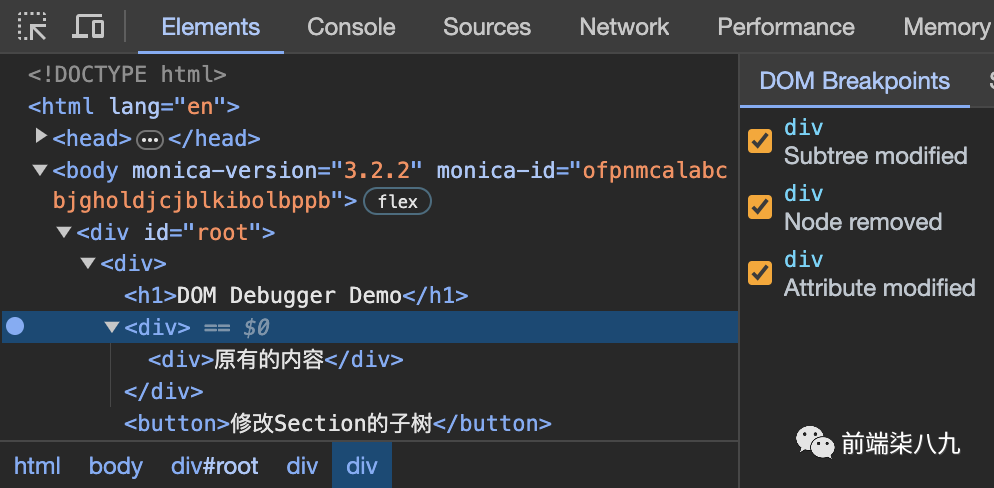The height and width of the screenshot is (488, 994).
Task: Disable the Node removed breakpoint checkbox
Action: pos(760,207)
